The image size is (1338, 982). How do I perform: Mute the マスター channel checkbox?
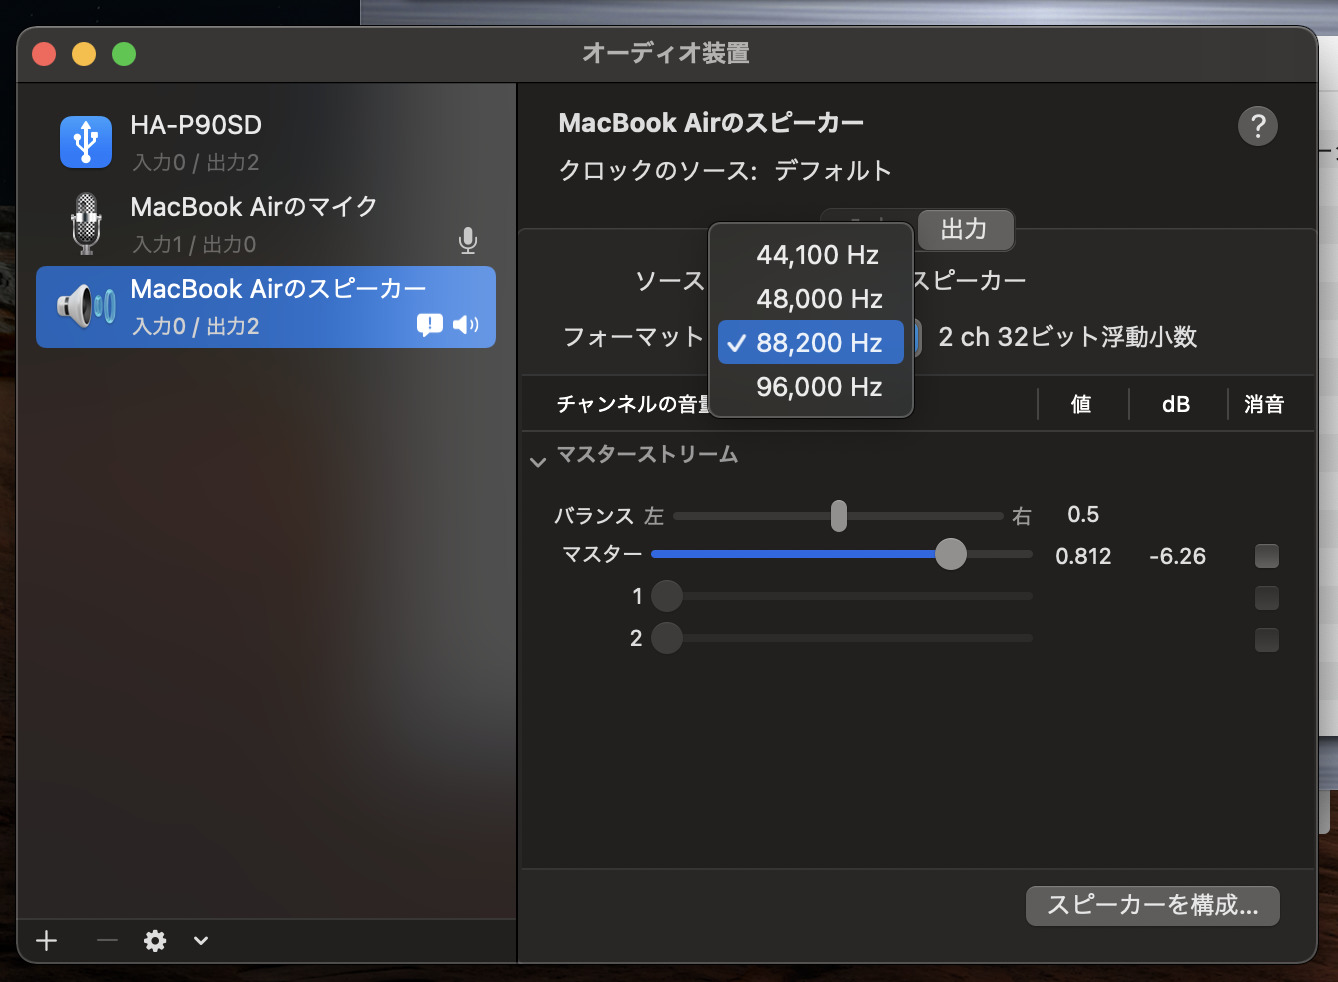click(x=1266, y=556)
